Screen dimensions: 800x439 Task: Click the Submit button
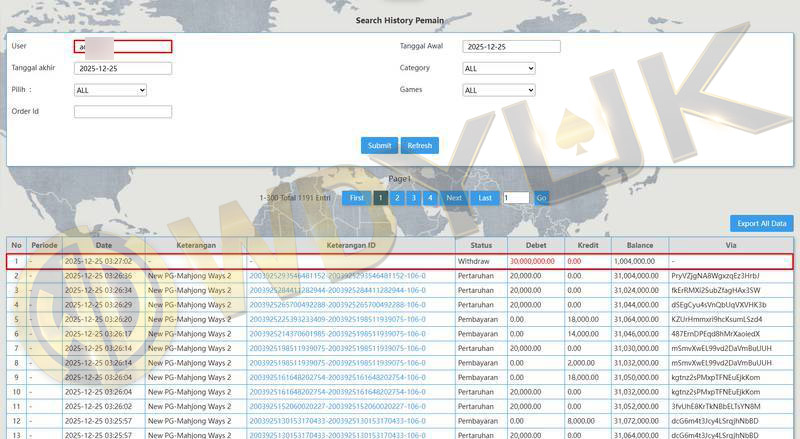click(x=379, y=146)
